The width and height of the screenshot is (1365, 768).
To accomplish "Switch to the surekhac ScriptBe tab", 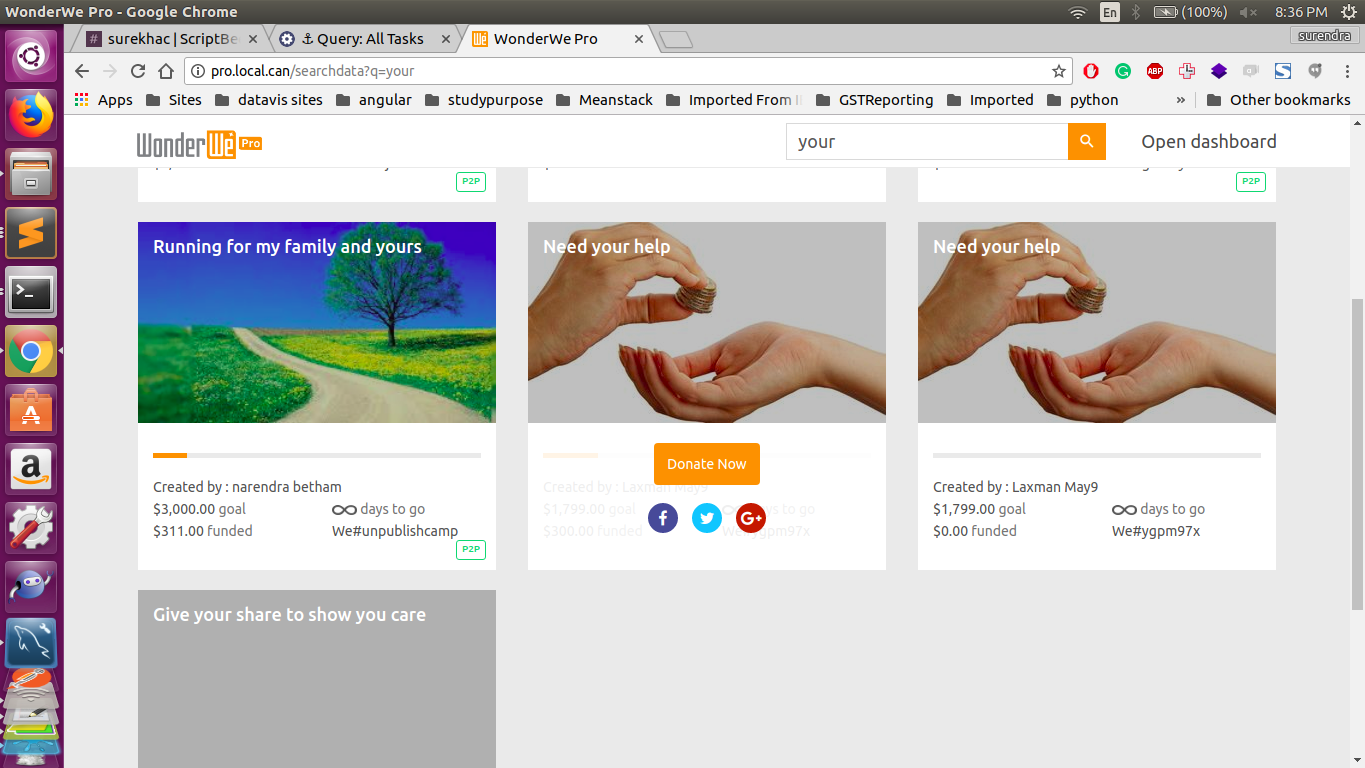I will [x=170, y=39].
